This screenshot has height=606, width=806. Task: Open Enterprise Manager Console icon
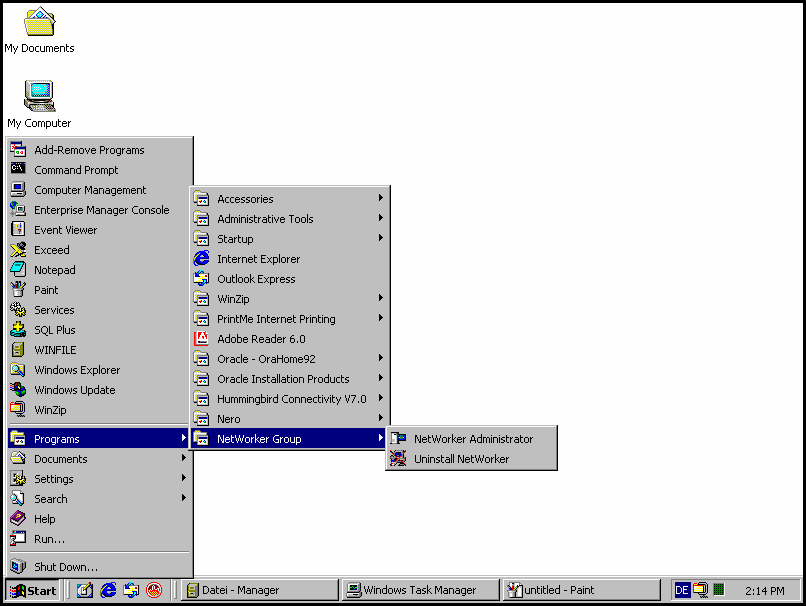[x=18, y=210]
